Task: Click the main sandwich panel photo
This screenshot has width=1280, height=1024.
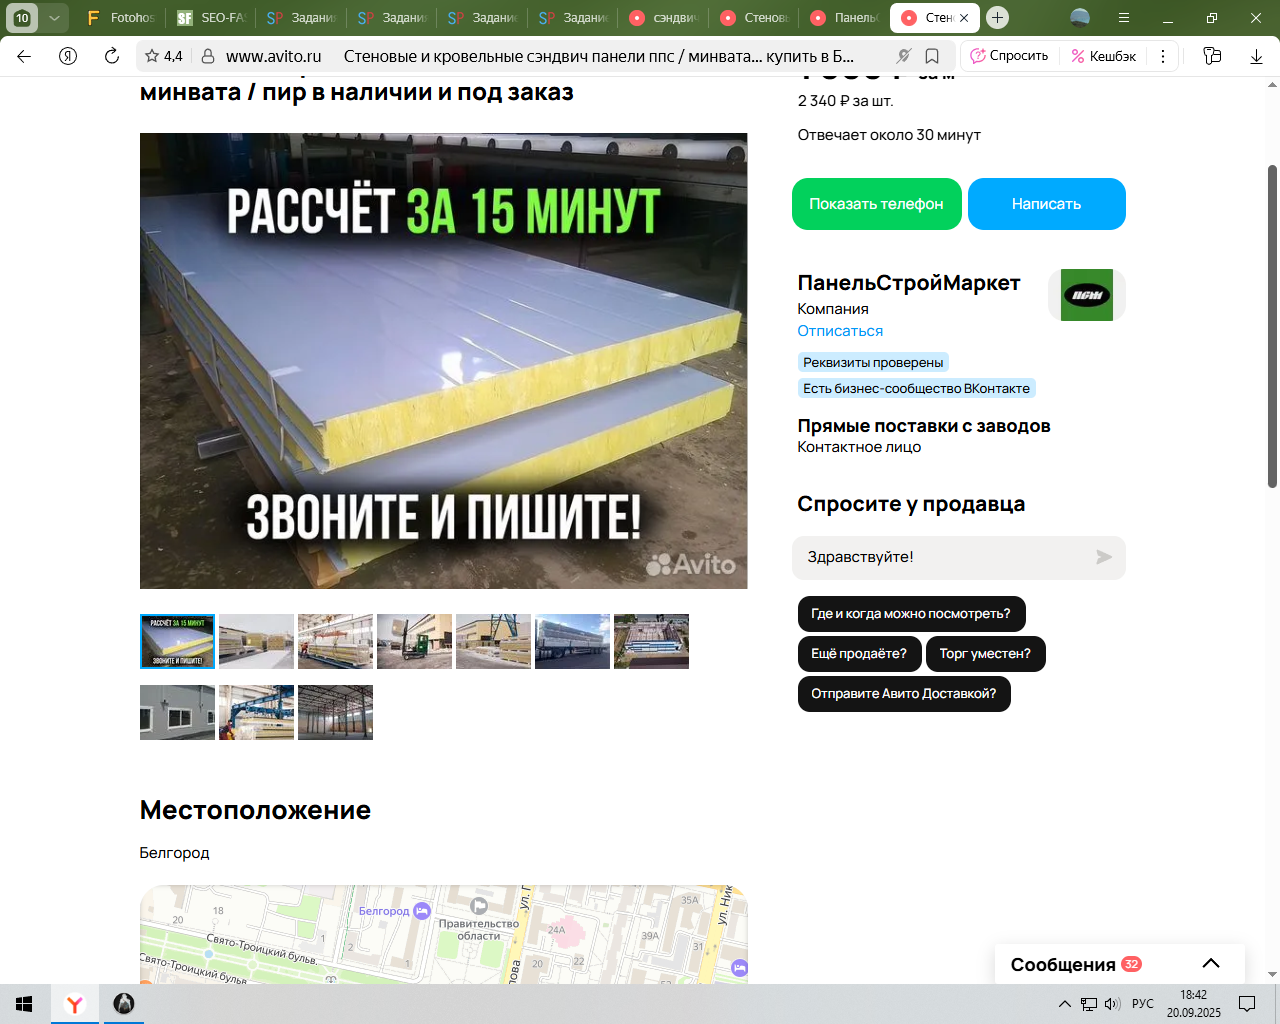Action: (x=443, y=361)
